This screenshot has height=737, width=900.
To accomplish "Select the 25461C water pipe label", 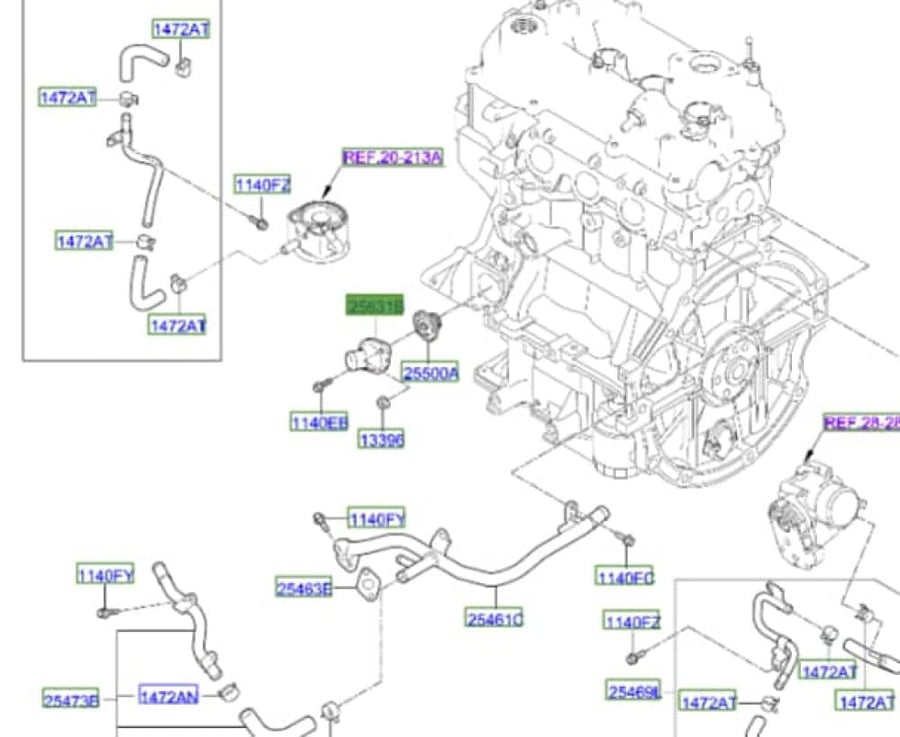I will 495,619.
